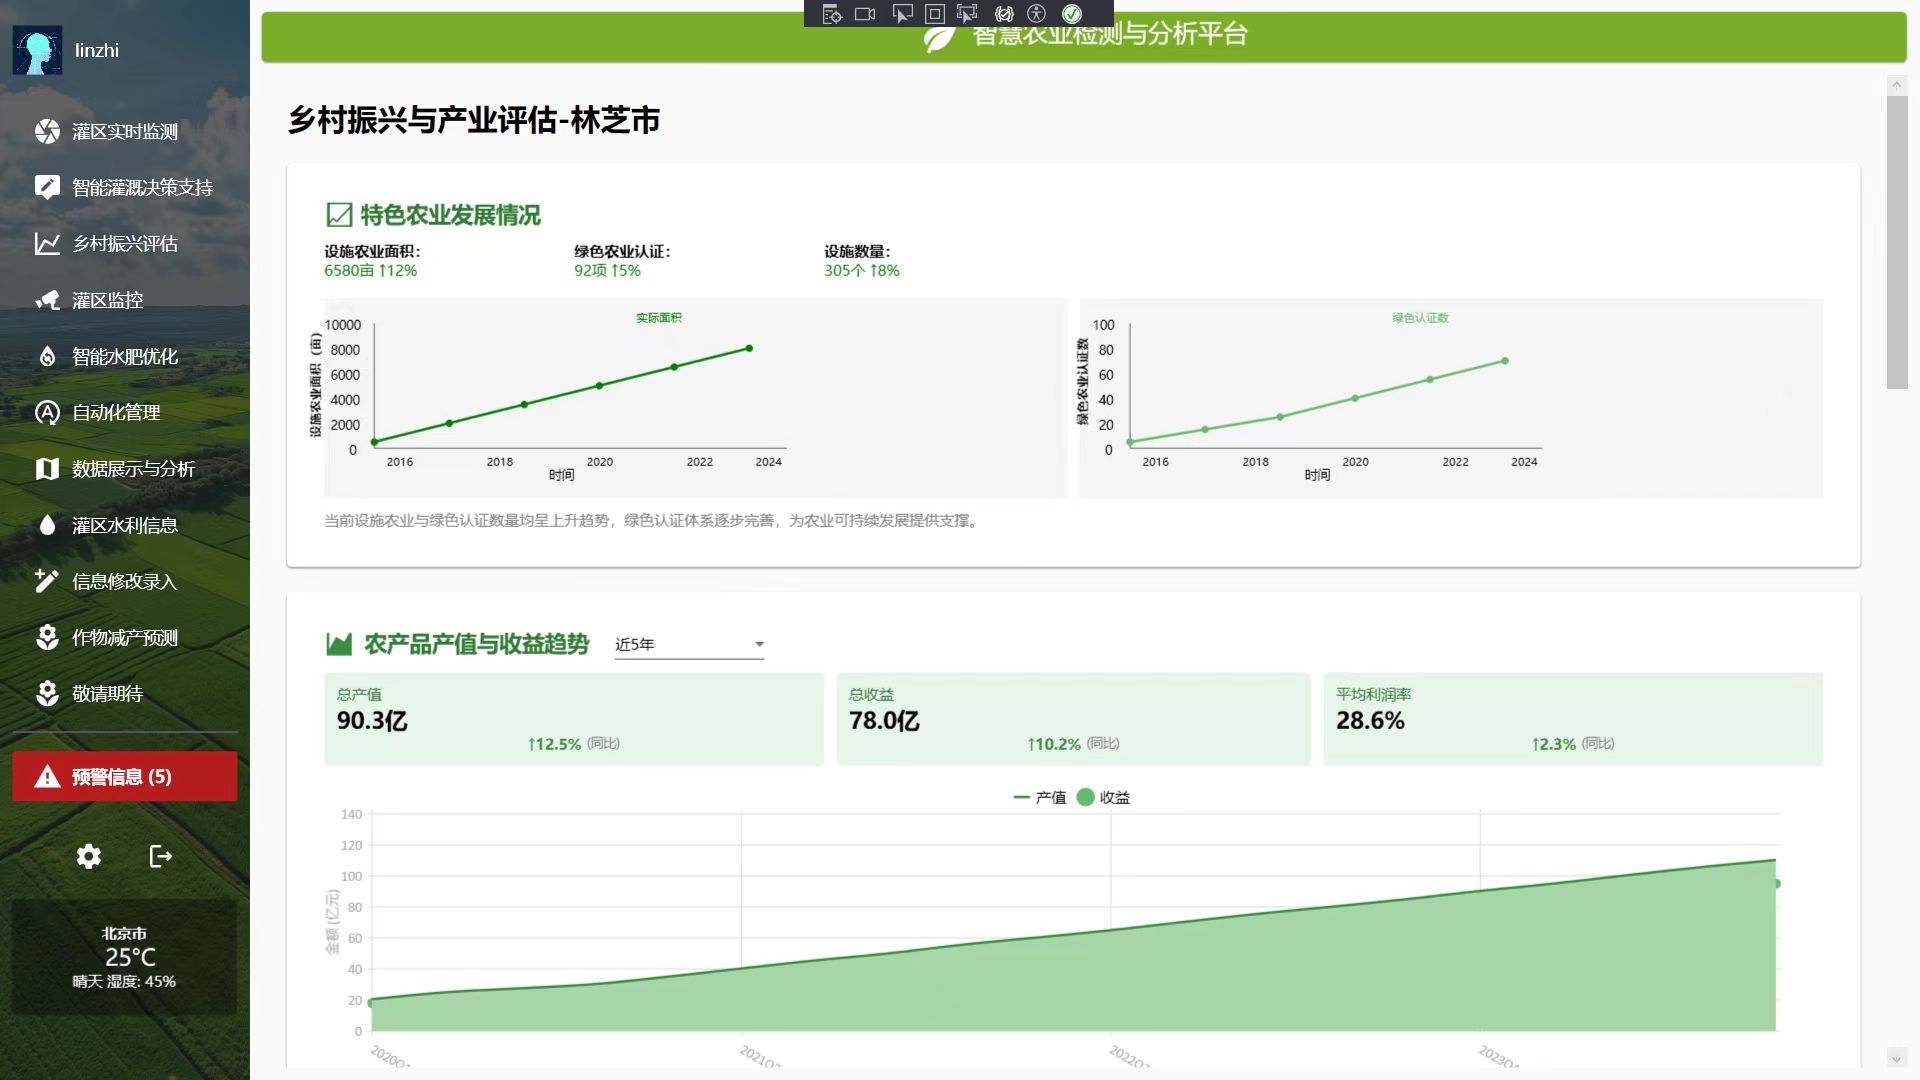Click the Hot Reload braces-check icon
Screen dimensions: 1920x1080
pyautogui.click(x=1004, y=14)
